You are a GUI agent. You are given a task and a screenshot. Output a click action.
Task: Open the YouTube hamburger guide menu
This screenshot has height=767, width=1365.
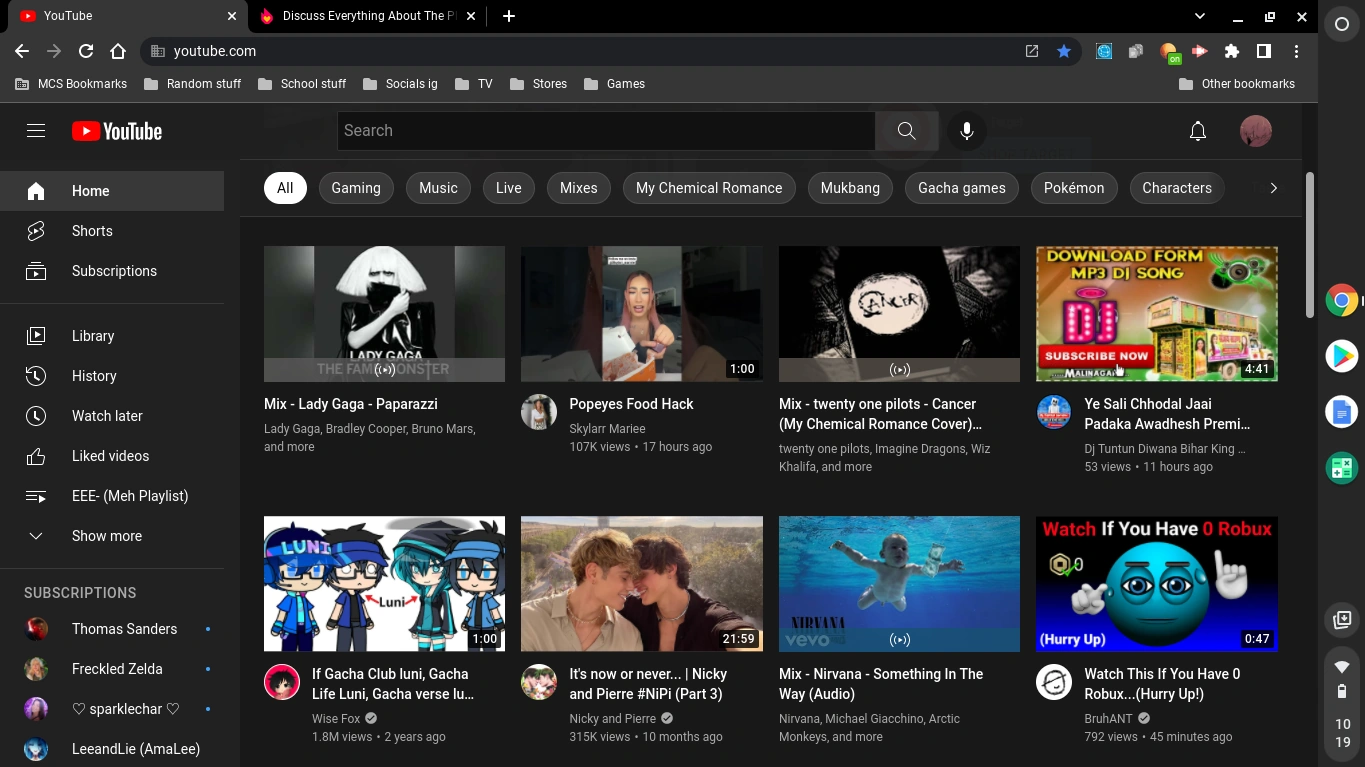(36, 131)
